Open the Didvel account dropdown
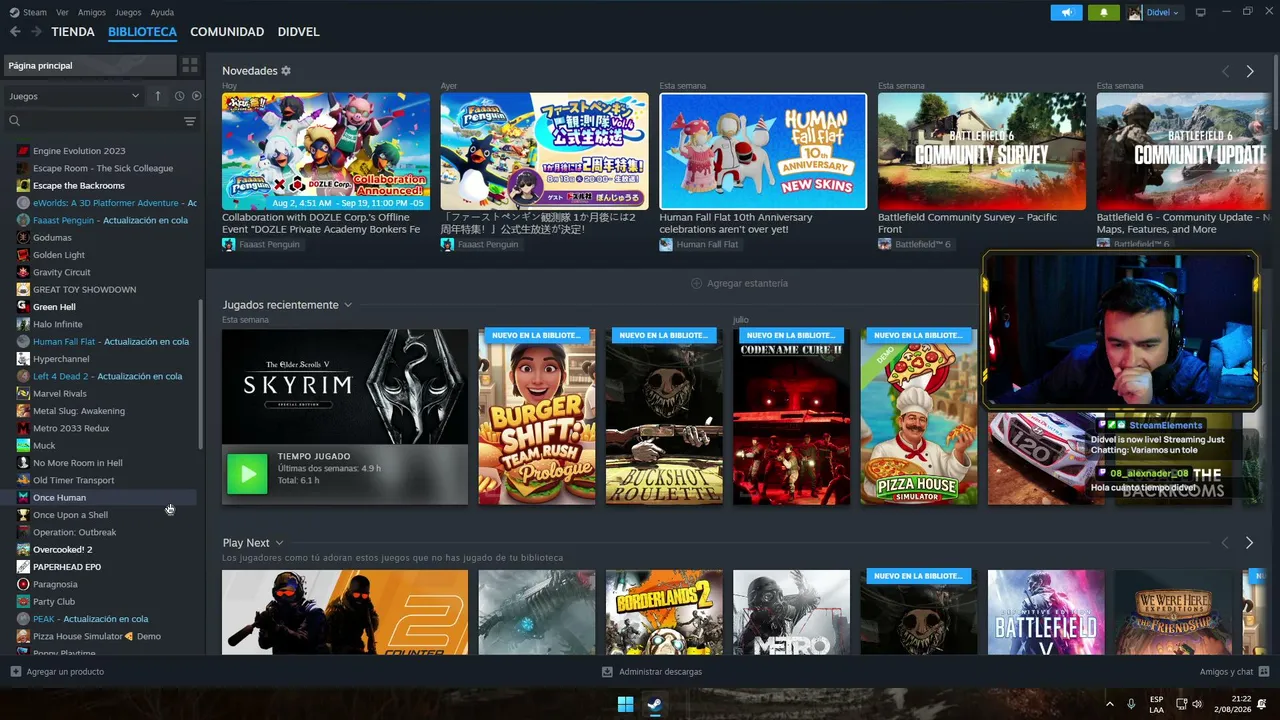Image resolution: width=1280 pixels, height=720 pixels. tap(1154, 12)
